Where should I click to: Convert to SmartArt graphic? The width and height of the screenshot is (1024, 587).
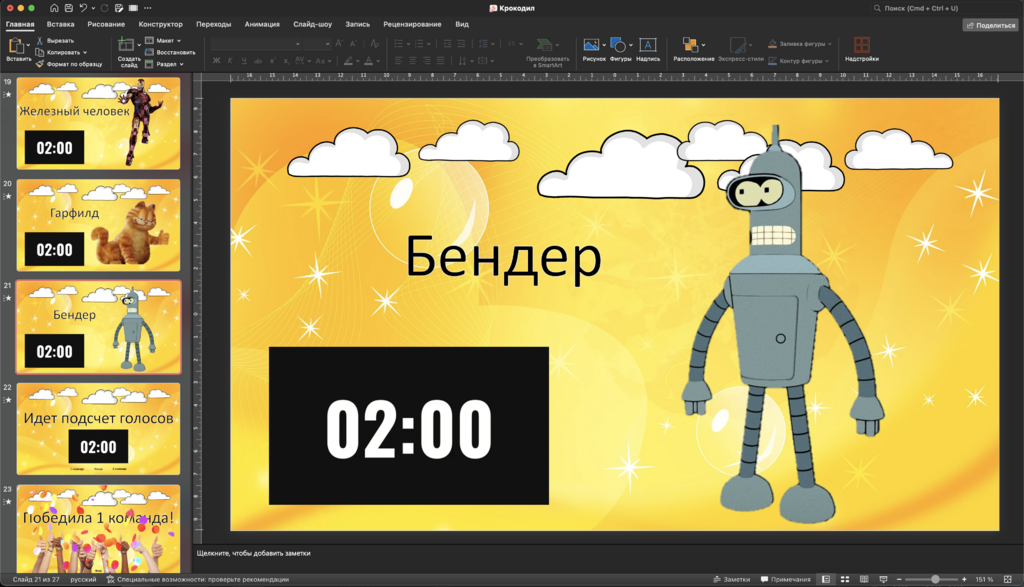tap(547, 52)
